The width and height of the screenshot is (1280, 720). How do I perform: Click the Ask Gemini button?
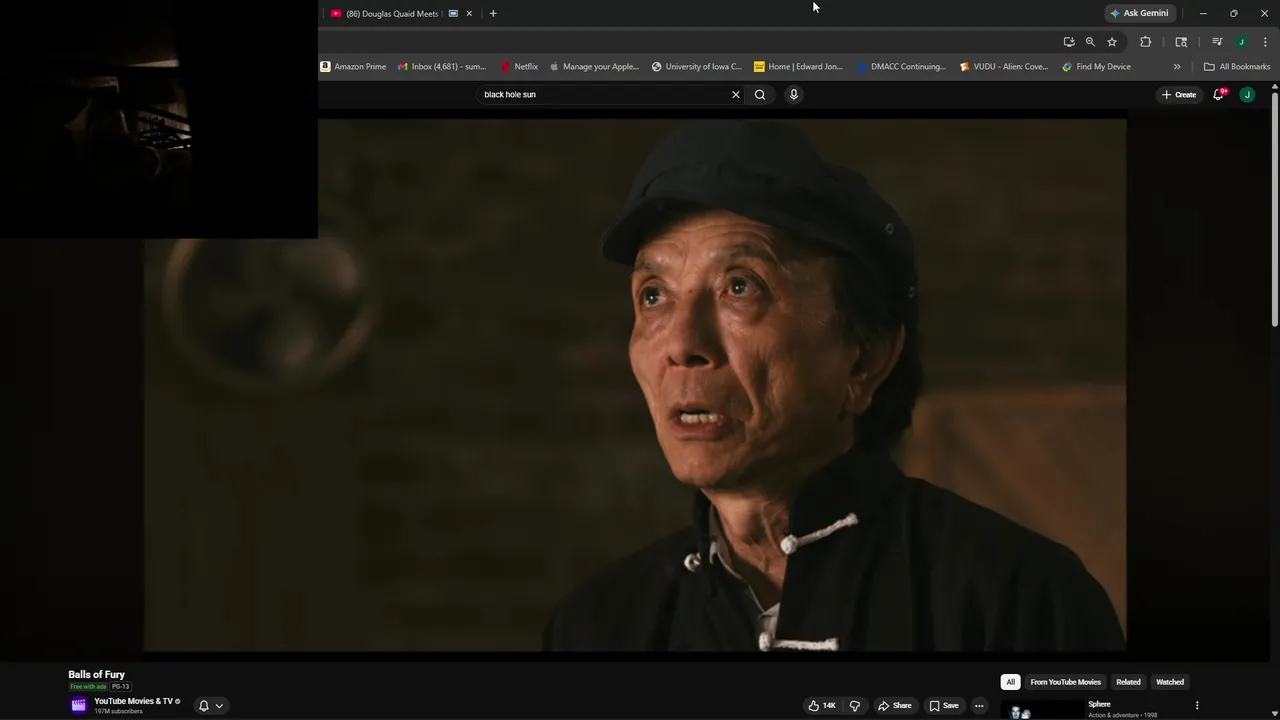[1139, 13]
